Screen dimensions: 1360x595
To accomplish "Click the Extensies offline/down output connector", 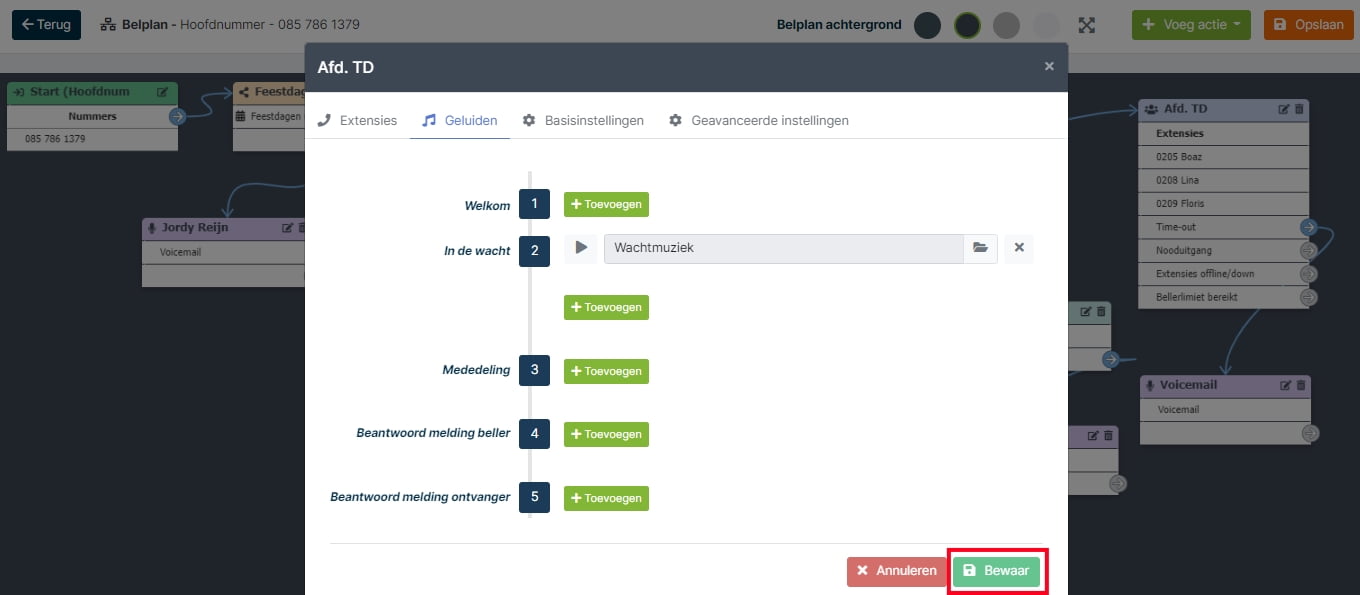I will point(1308,273).
